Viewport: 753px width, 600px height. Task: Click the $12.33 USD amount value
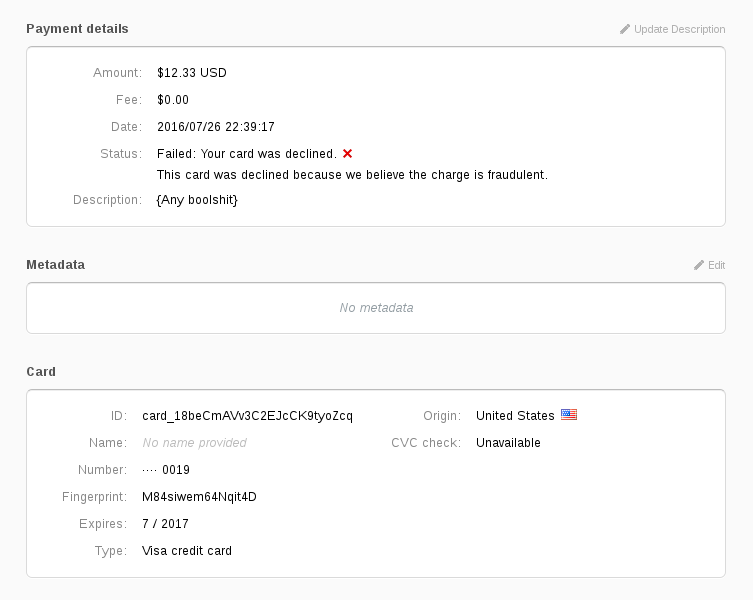[192, 73]
